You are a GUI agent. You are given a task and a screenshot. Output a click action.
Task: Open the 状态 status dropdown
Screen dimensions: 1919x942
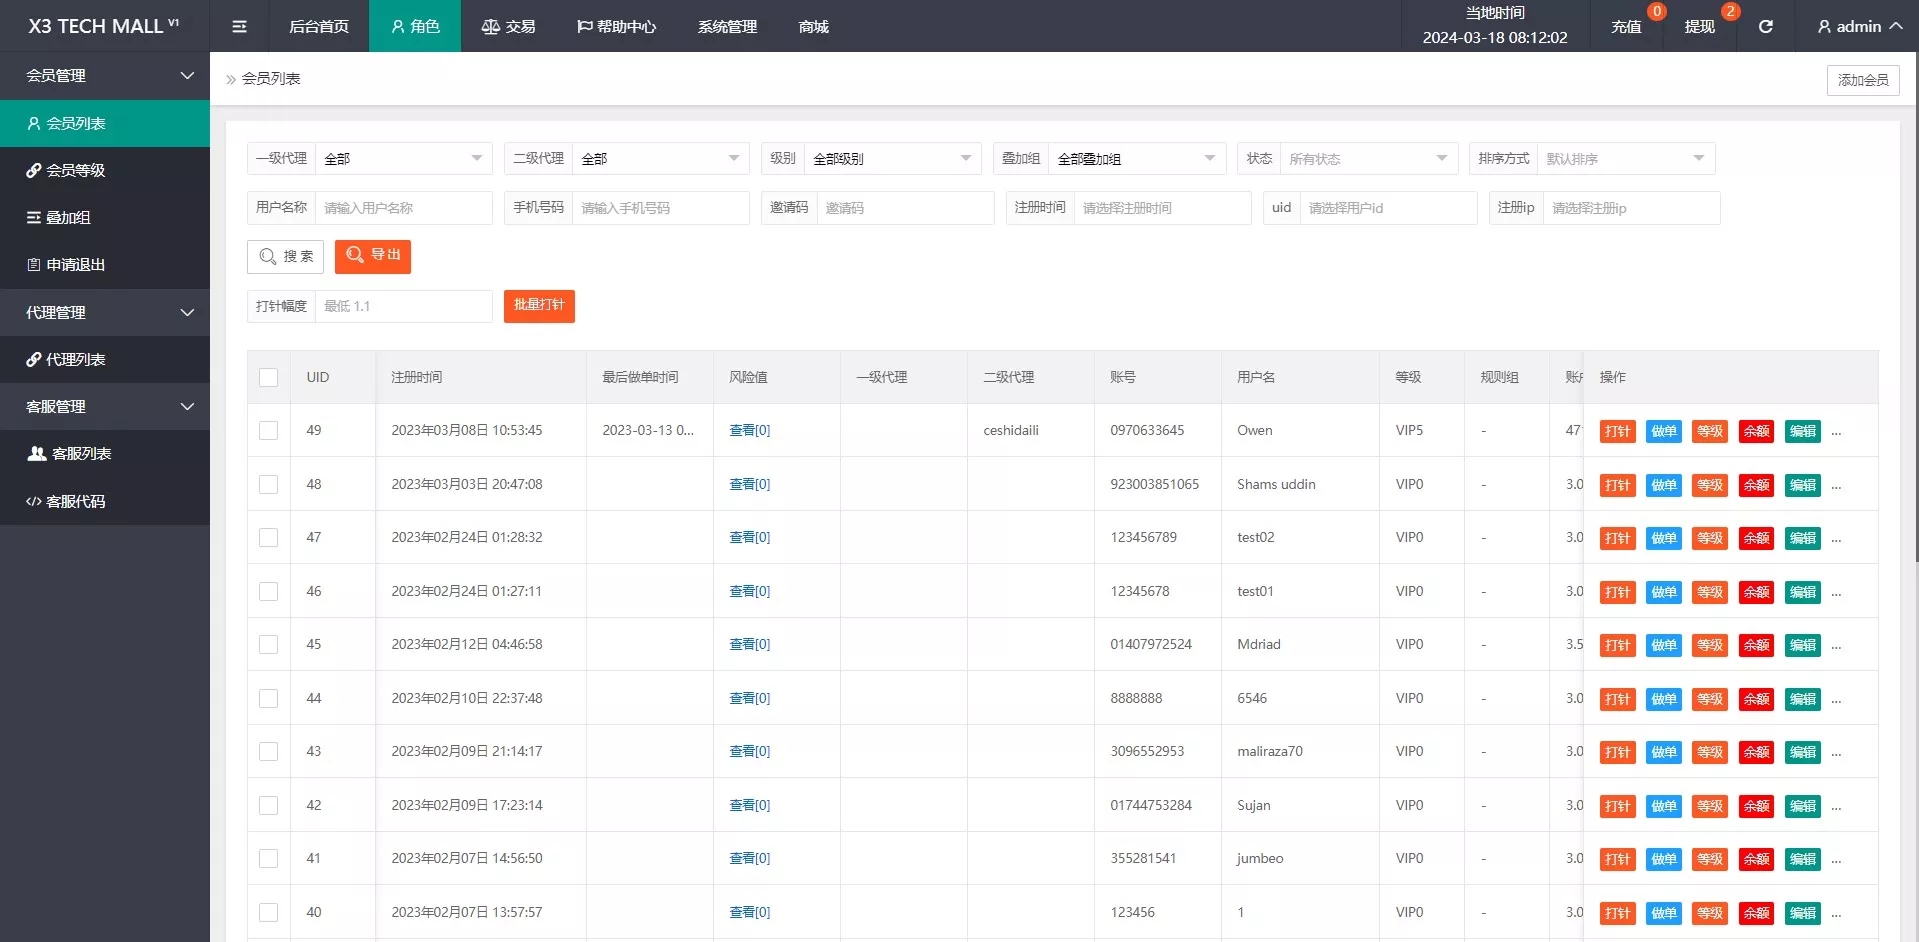[1366, 159]
